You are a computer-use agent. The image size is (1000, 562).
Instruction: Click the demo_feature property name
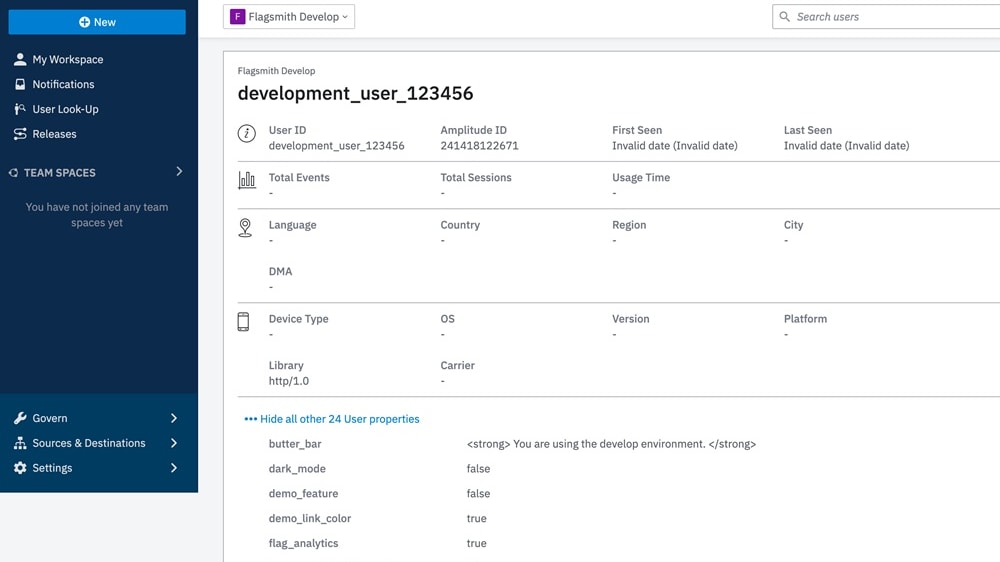click(x=303, y=494)
